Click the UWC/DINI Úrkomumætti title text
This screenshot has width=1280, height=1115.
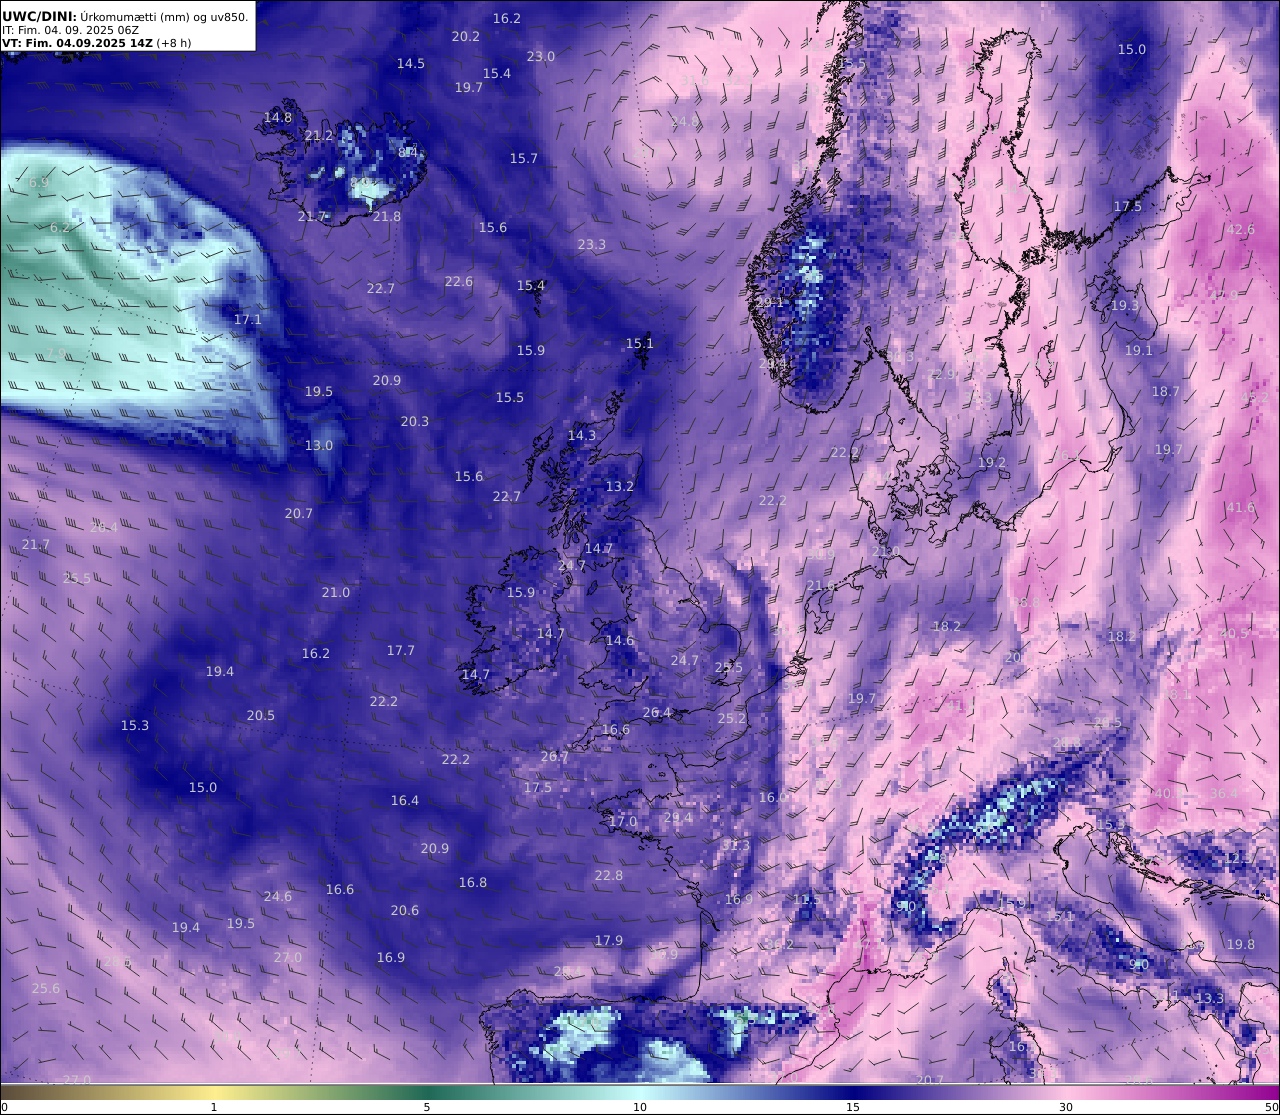tap(125, 16)
